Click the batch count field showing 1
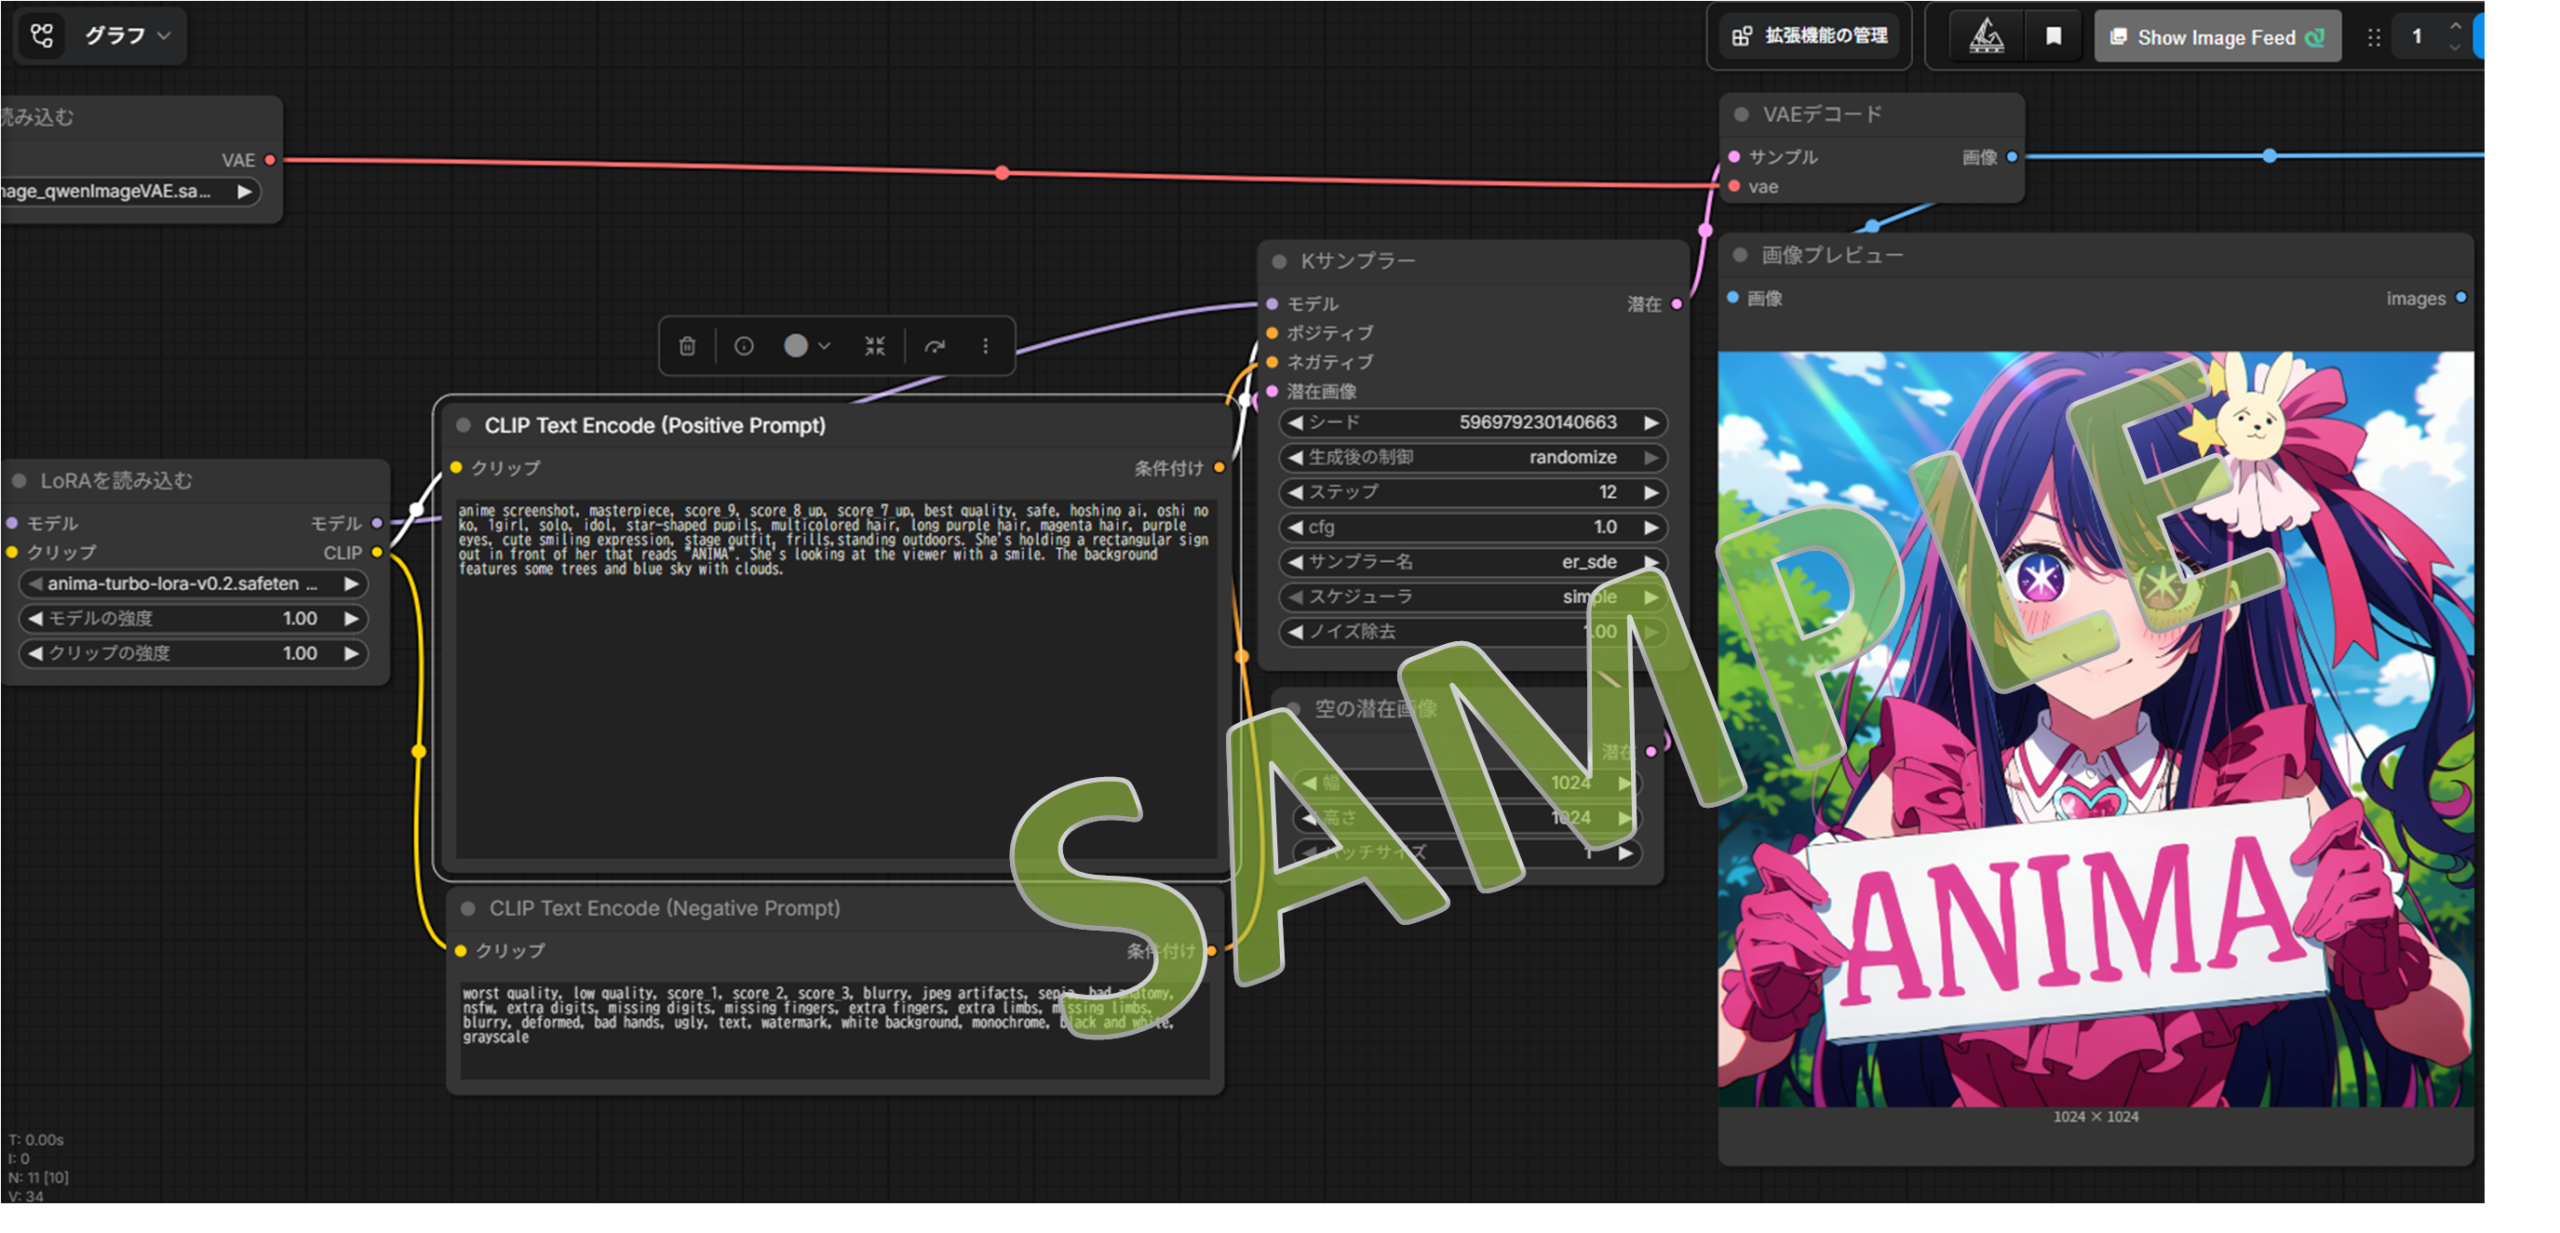Image resolution: width=2560 pixels, height=1233 pixels. [2416, 37]
